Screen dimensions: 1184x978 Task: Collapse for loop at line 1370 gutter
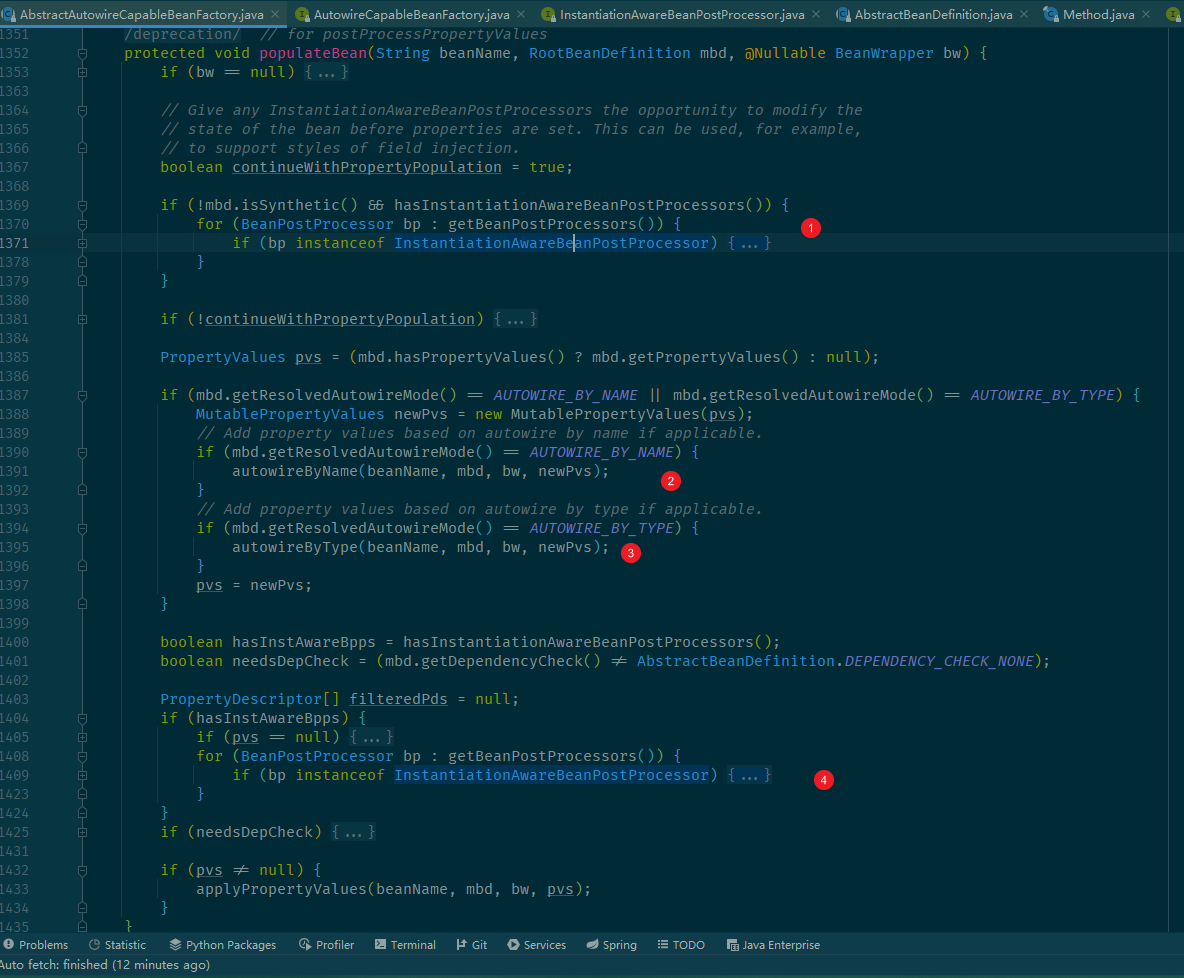[x=82, y=224]
